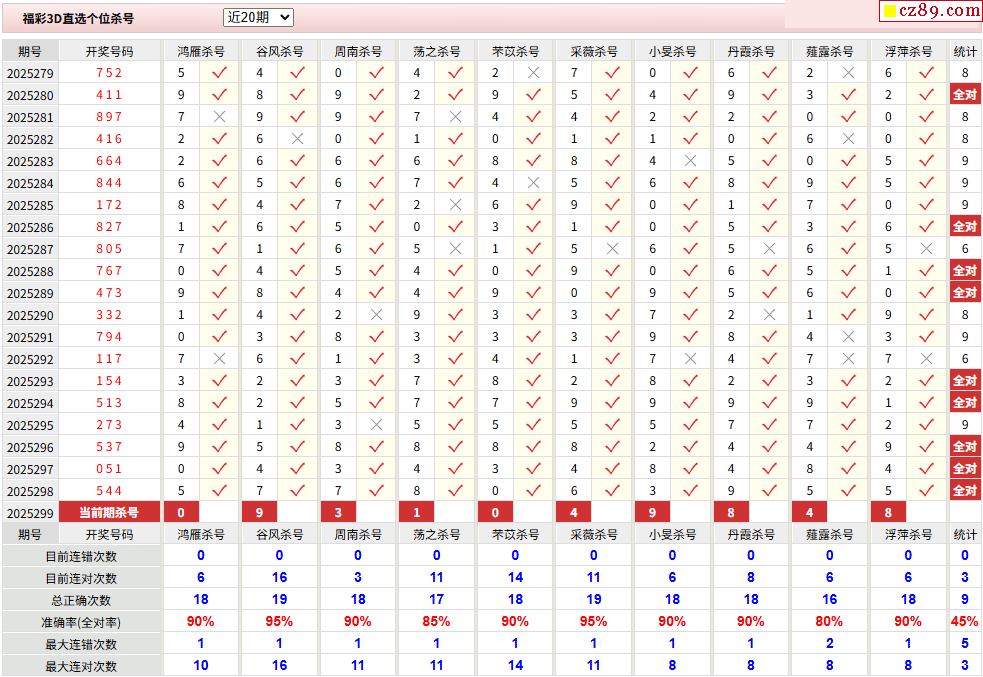Select the 鸿雁杀号 column header at top
The height and width of the screenshot is (677, 983).
tap(201, 51)
